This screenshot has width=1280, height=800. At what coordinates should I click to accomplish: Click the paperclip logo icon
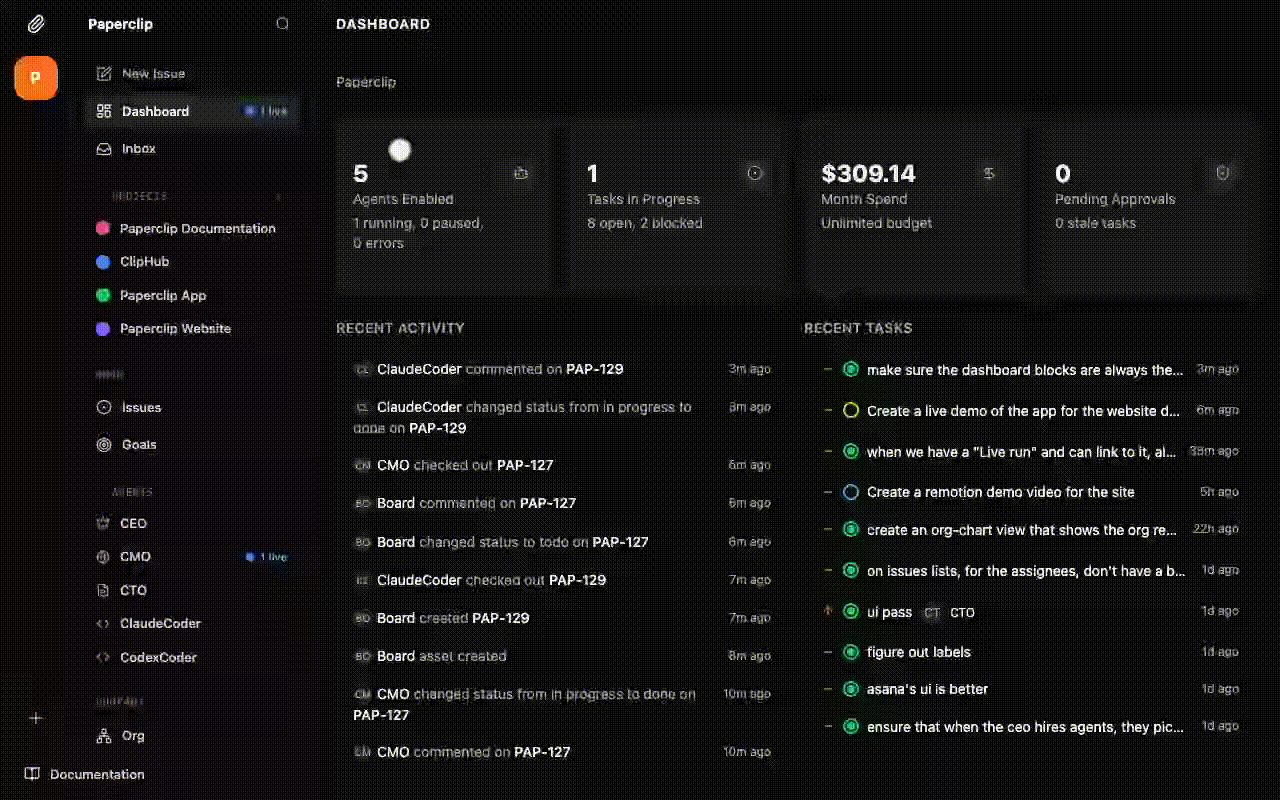[x=36, y=24]
